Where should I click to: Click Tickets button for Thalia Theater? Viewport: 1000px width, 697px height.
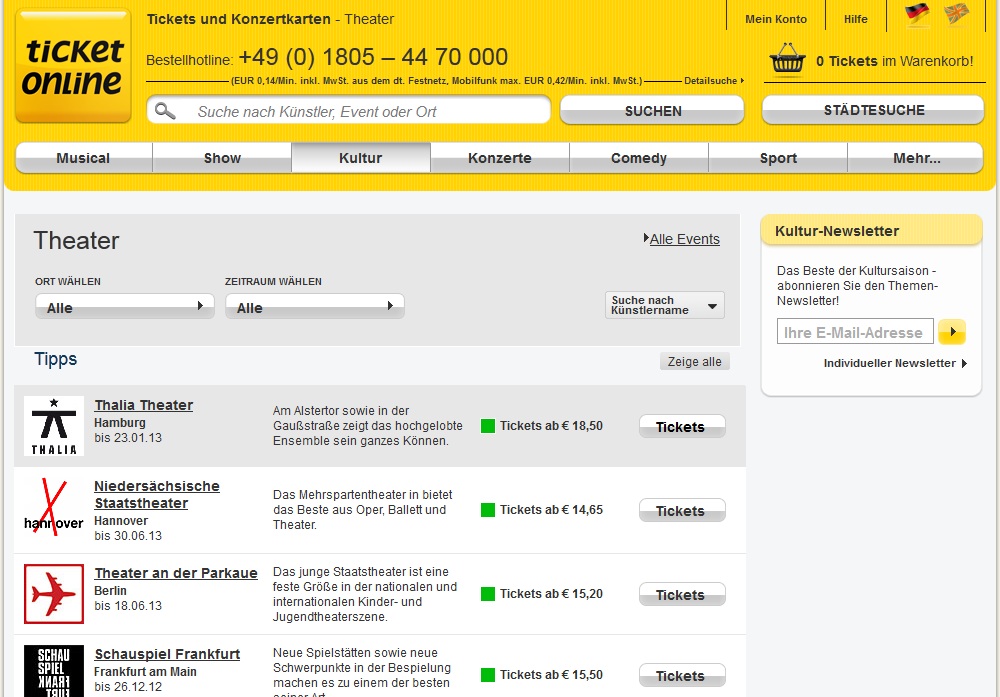coord(682,427)
